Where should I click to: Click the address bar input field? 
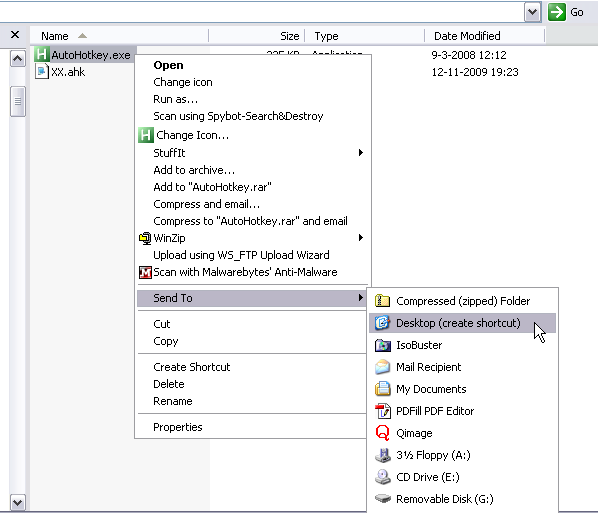261,12
